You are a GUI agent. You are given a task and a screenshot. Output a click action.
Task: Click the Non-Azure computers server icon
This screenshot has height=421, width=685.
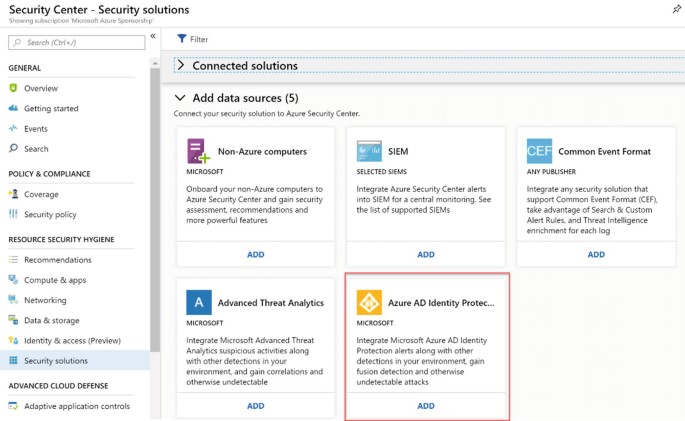pyautogui.click(x=198, y=151)
